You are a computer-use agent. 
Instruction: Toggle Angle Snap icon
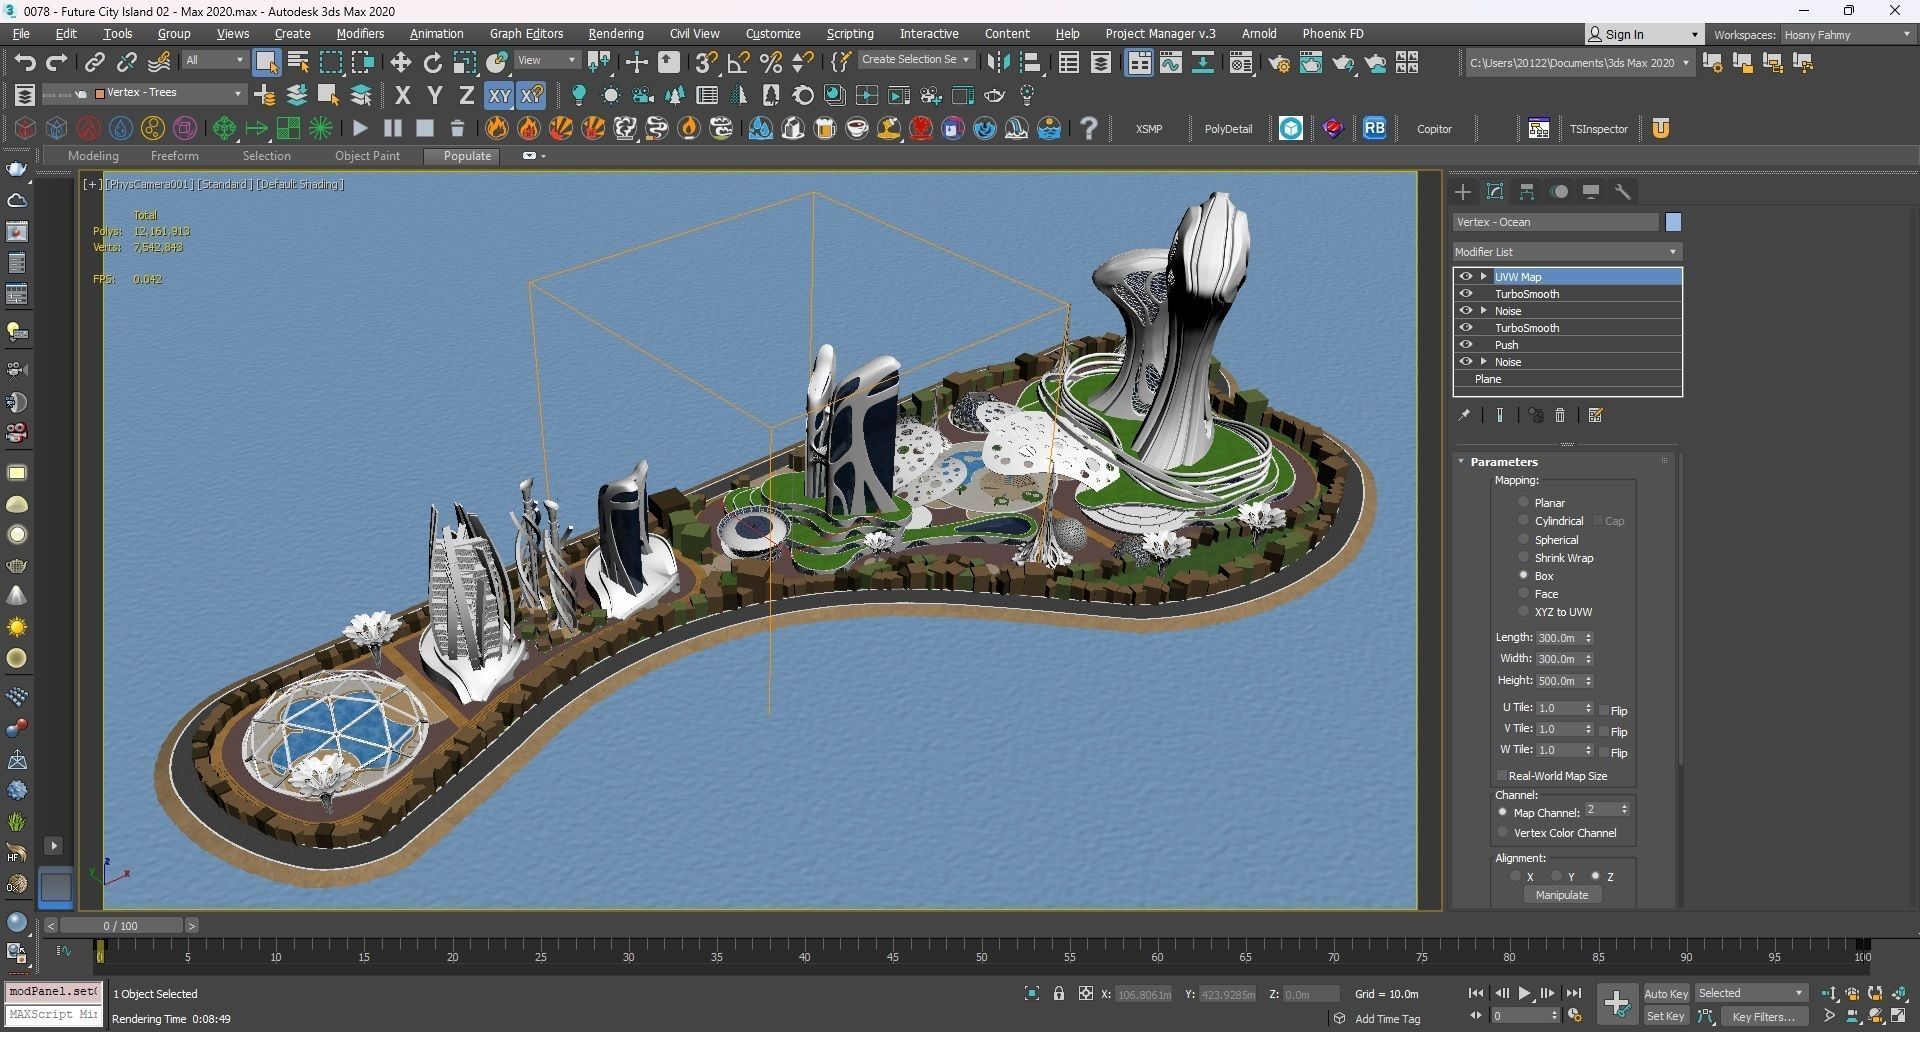tap(739, 63)
